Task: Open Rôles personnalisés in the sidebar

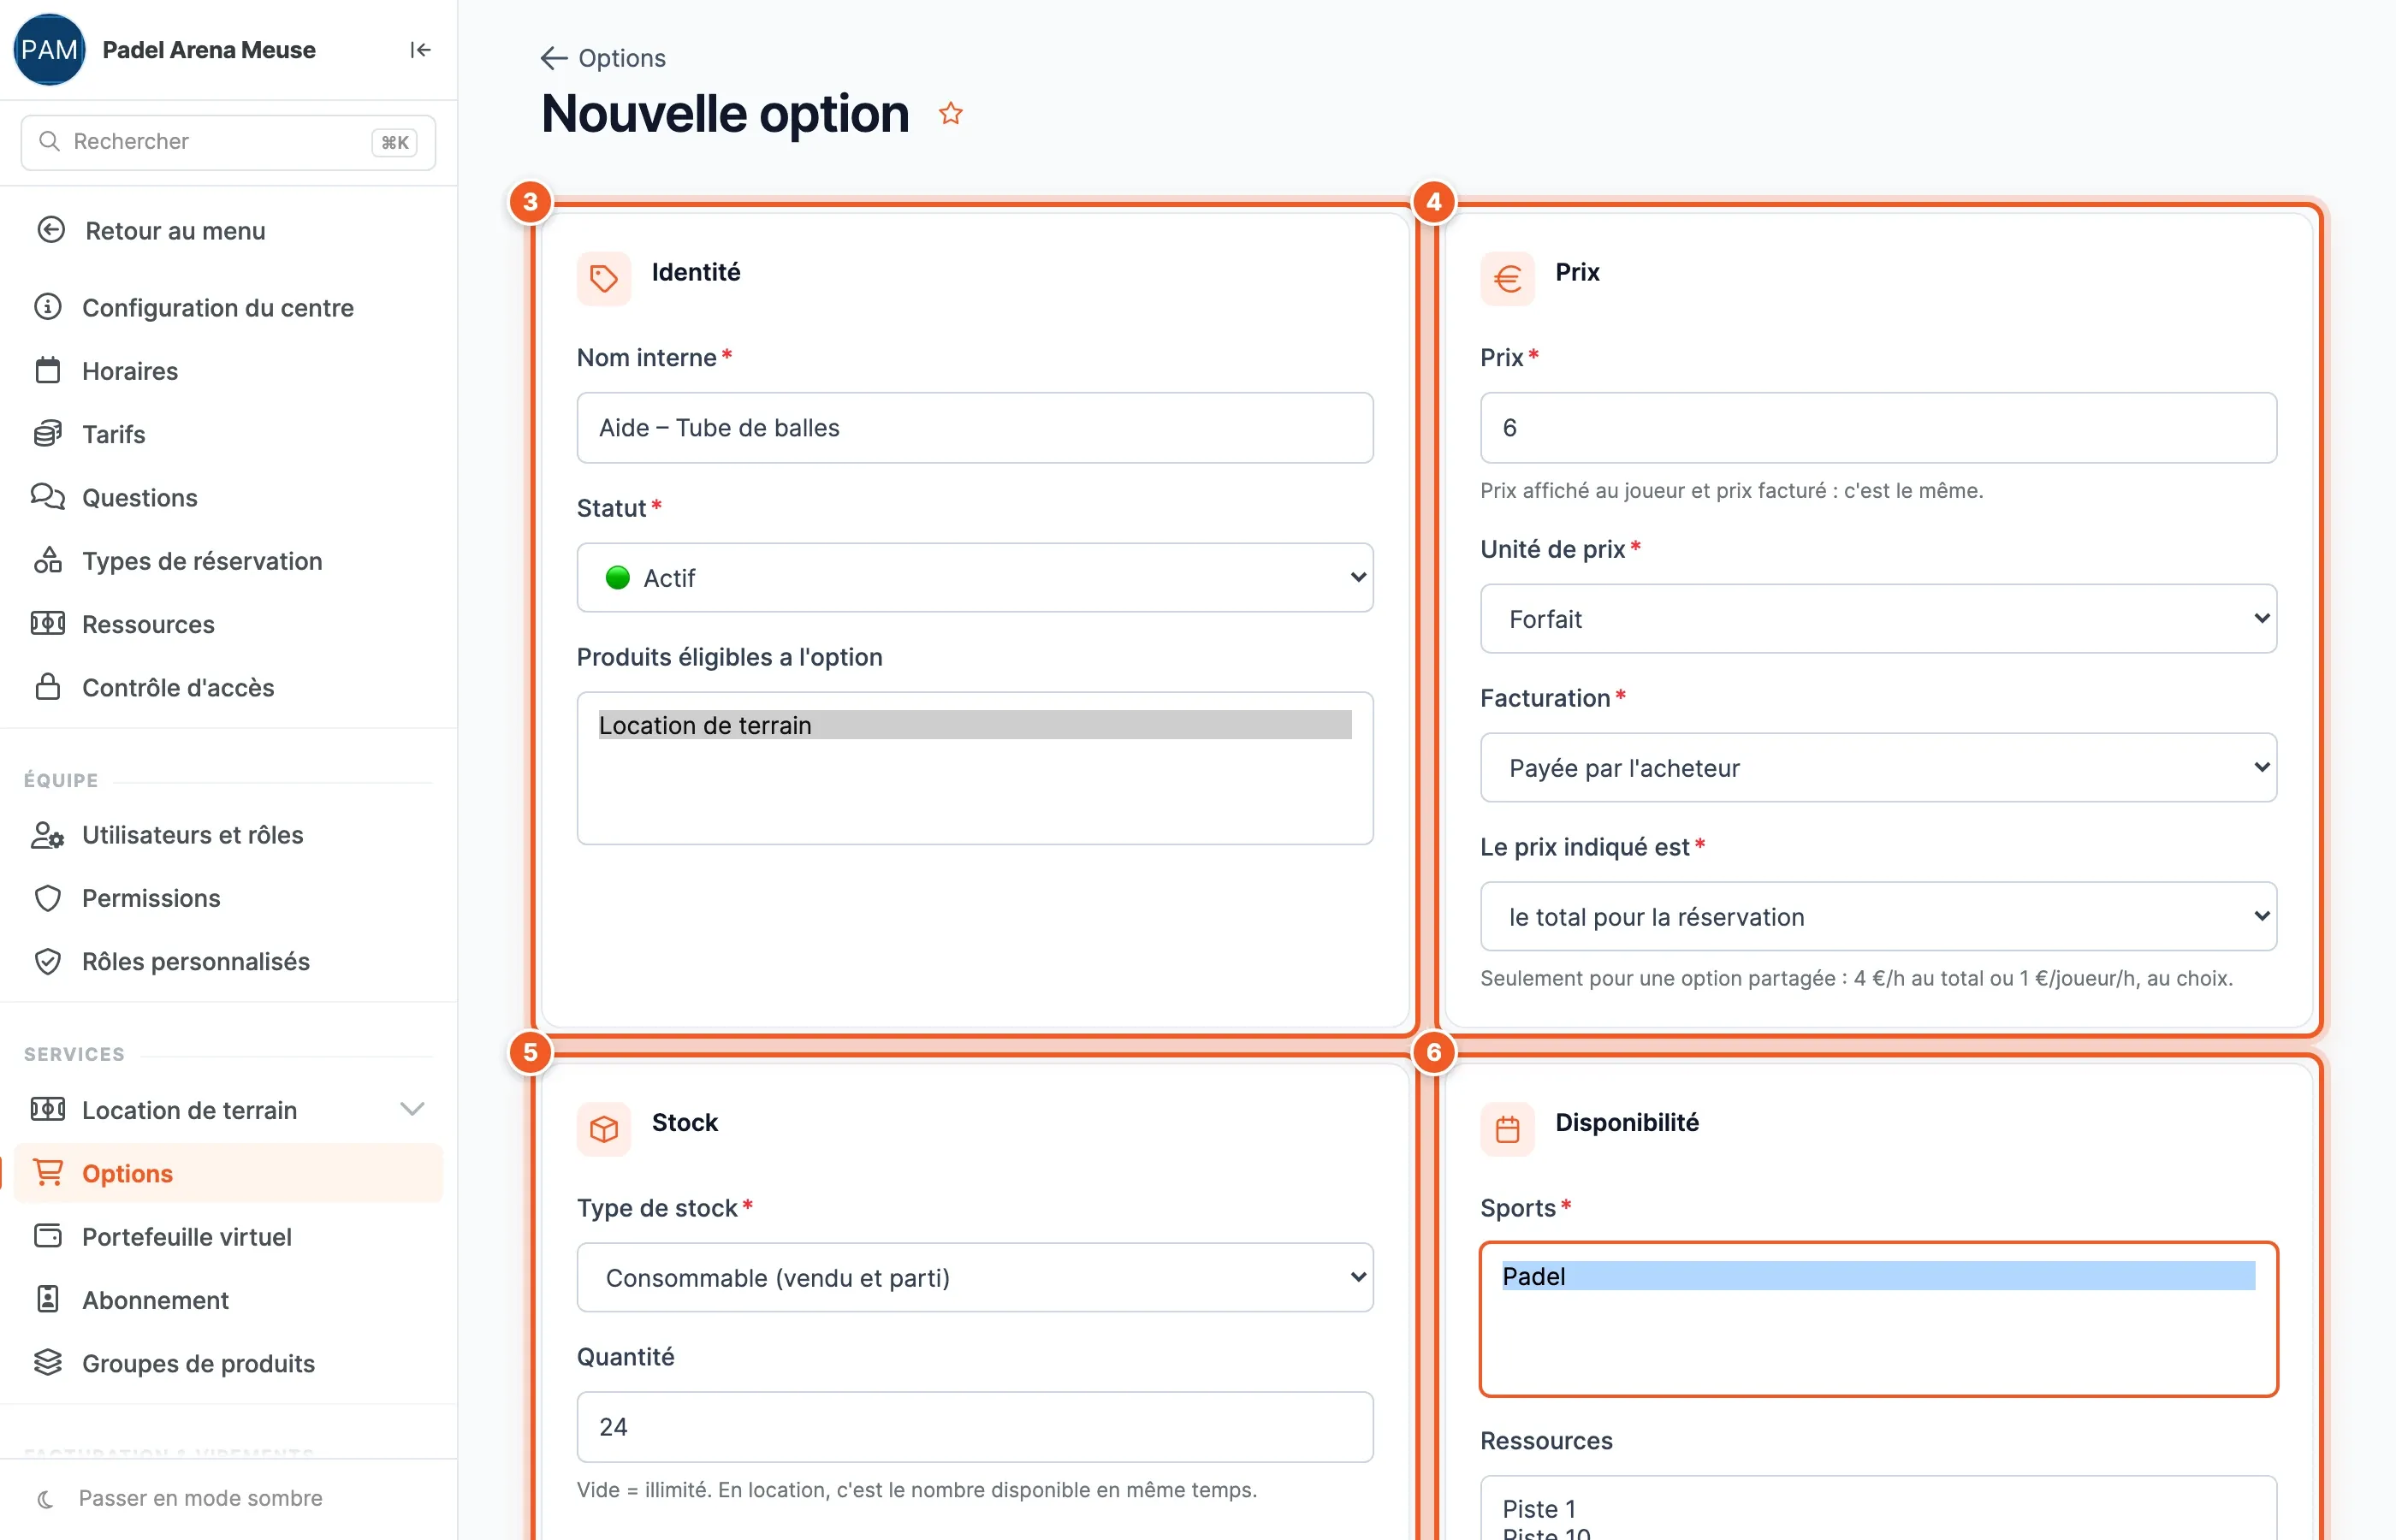Action: 229,961
